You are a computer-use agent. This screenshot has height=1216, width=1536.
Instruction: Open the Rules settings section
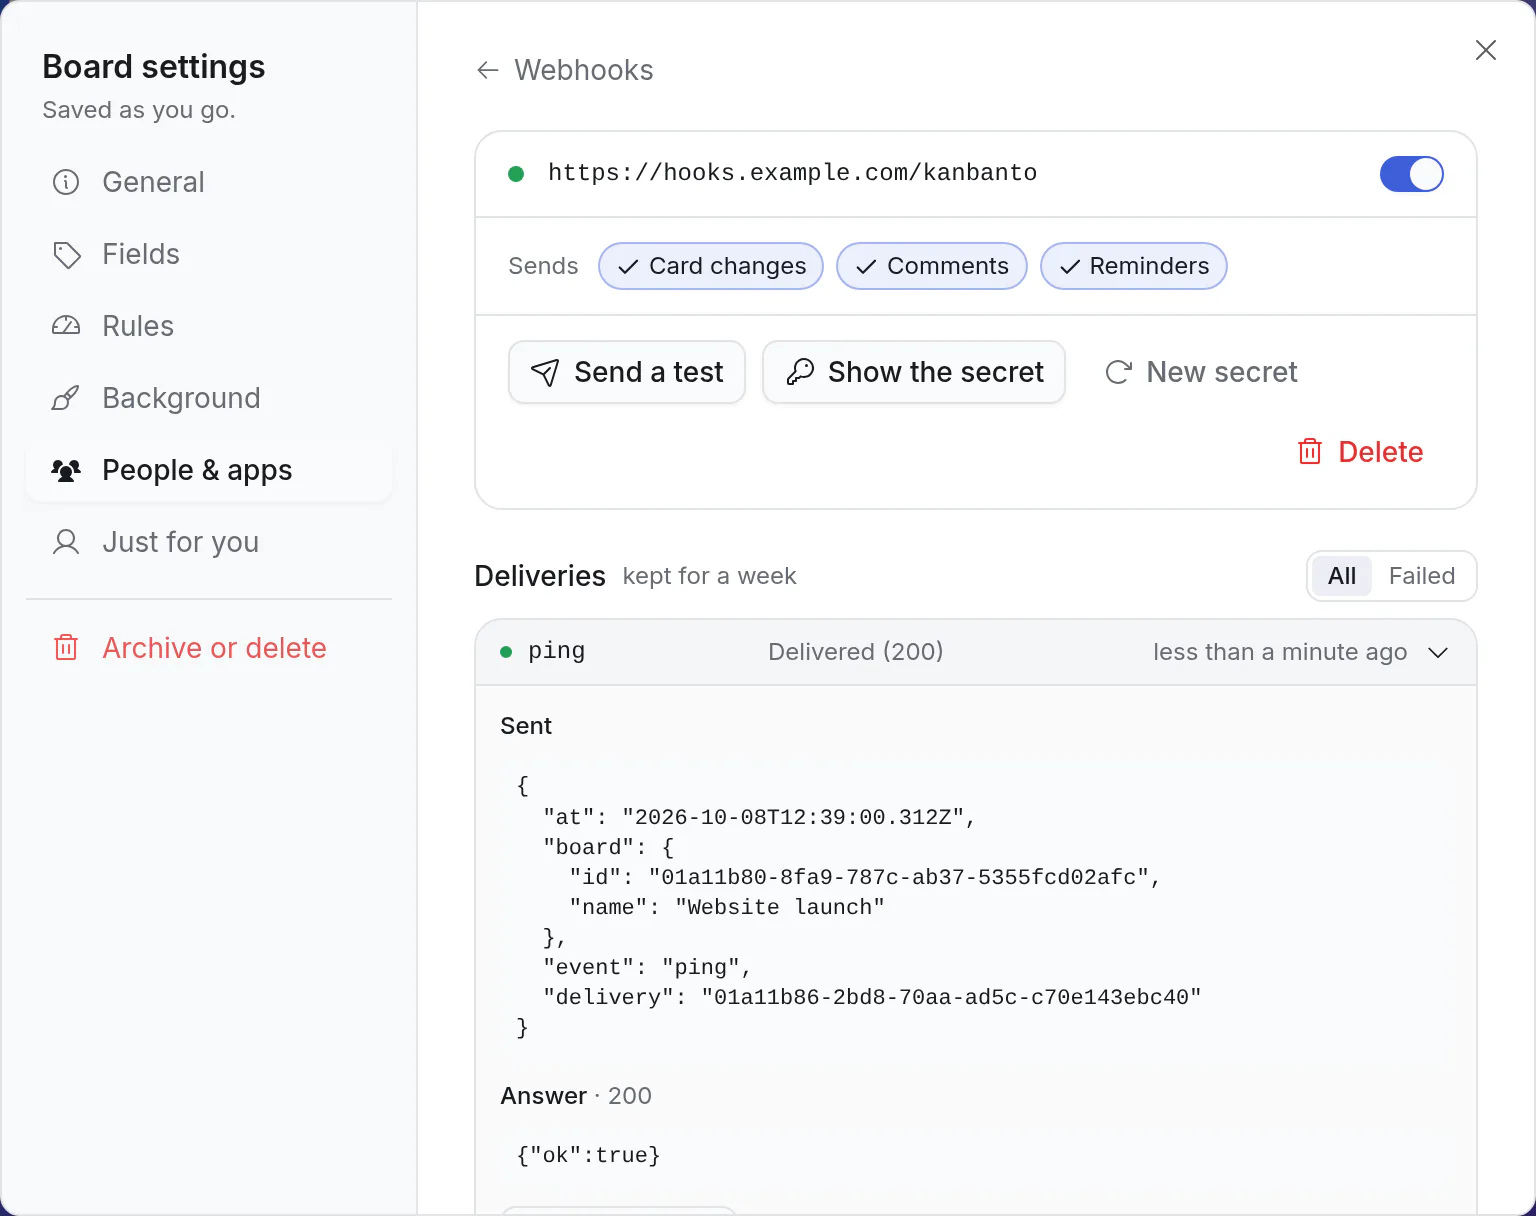tap(209, 326)
